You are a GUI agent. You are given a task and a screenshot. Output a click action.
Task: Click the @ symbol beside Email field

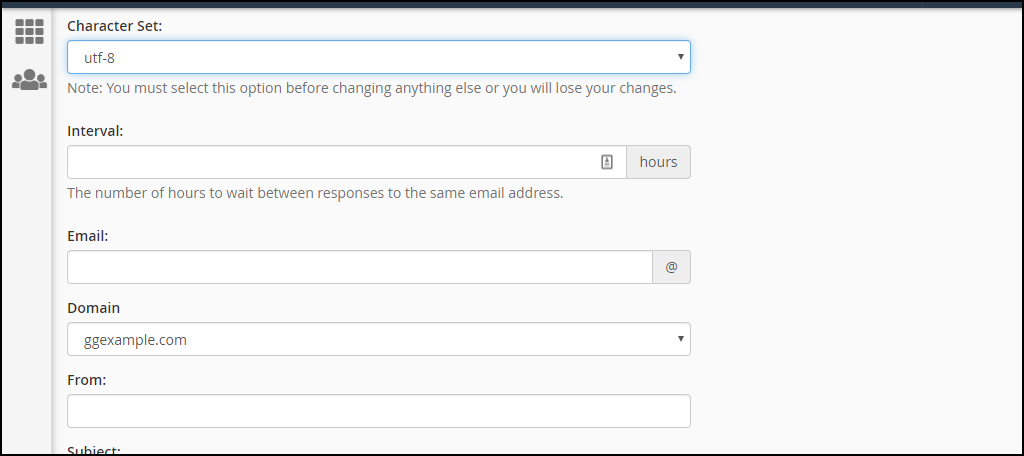pos(671,267)
